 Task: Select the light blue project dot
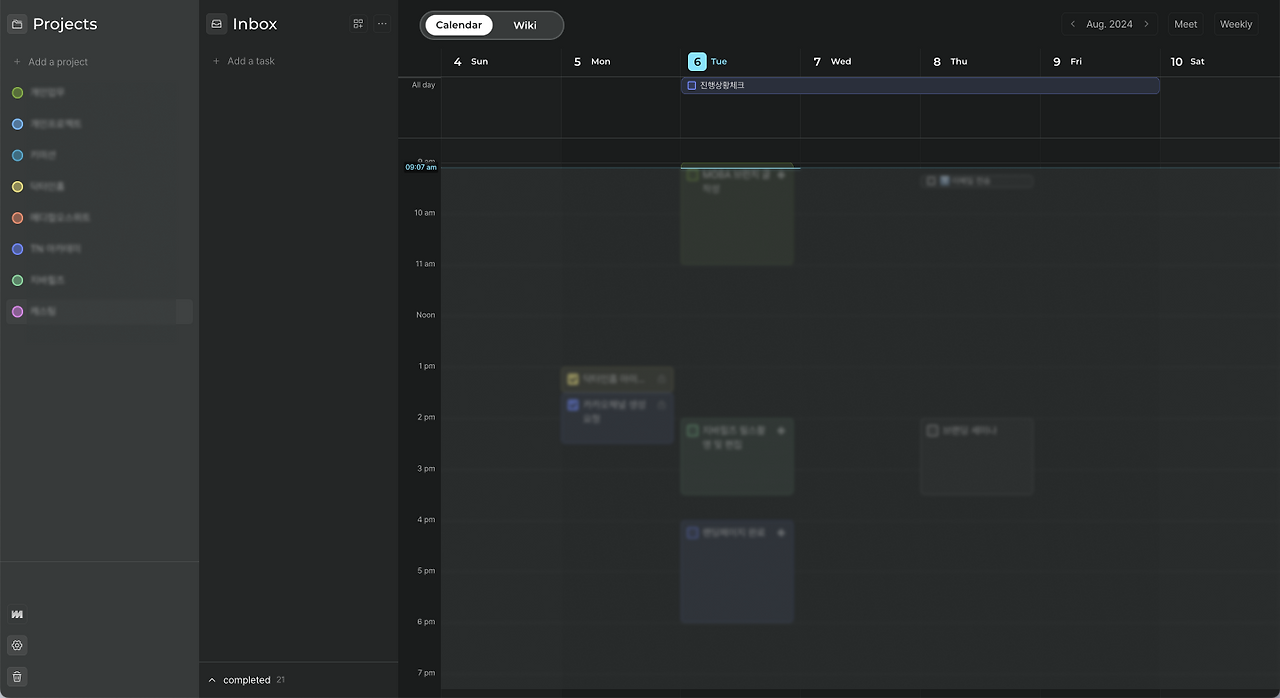[17, 124]
